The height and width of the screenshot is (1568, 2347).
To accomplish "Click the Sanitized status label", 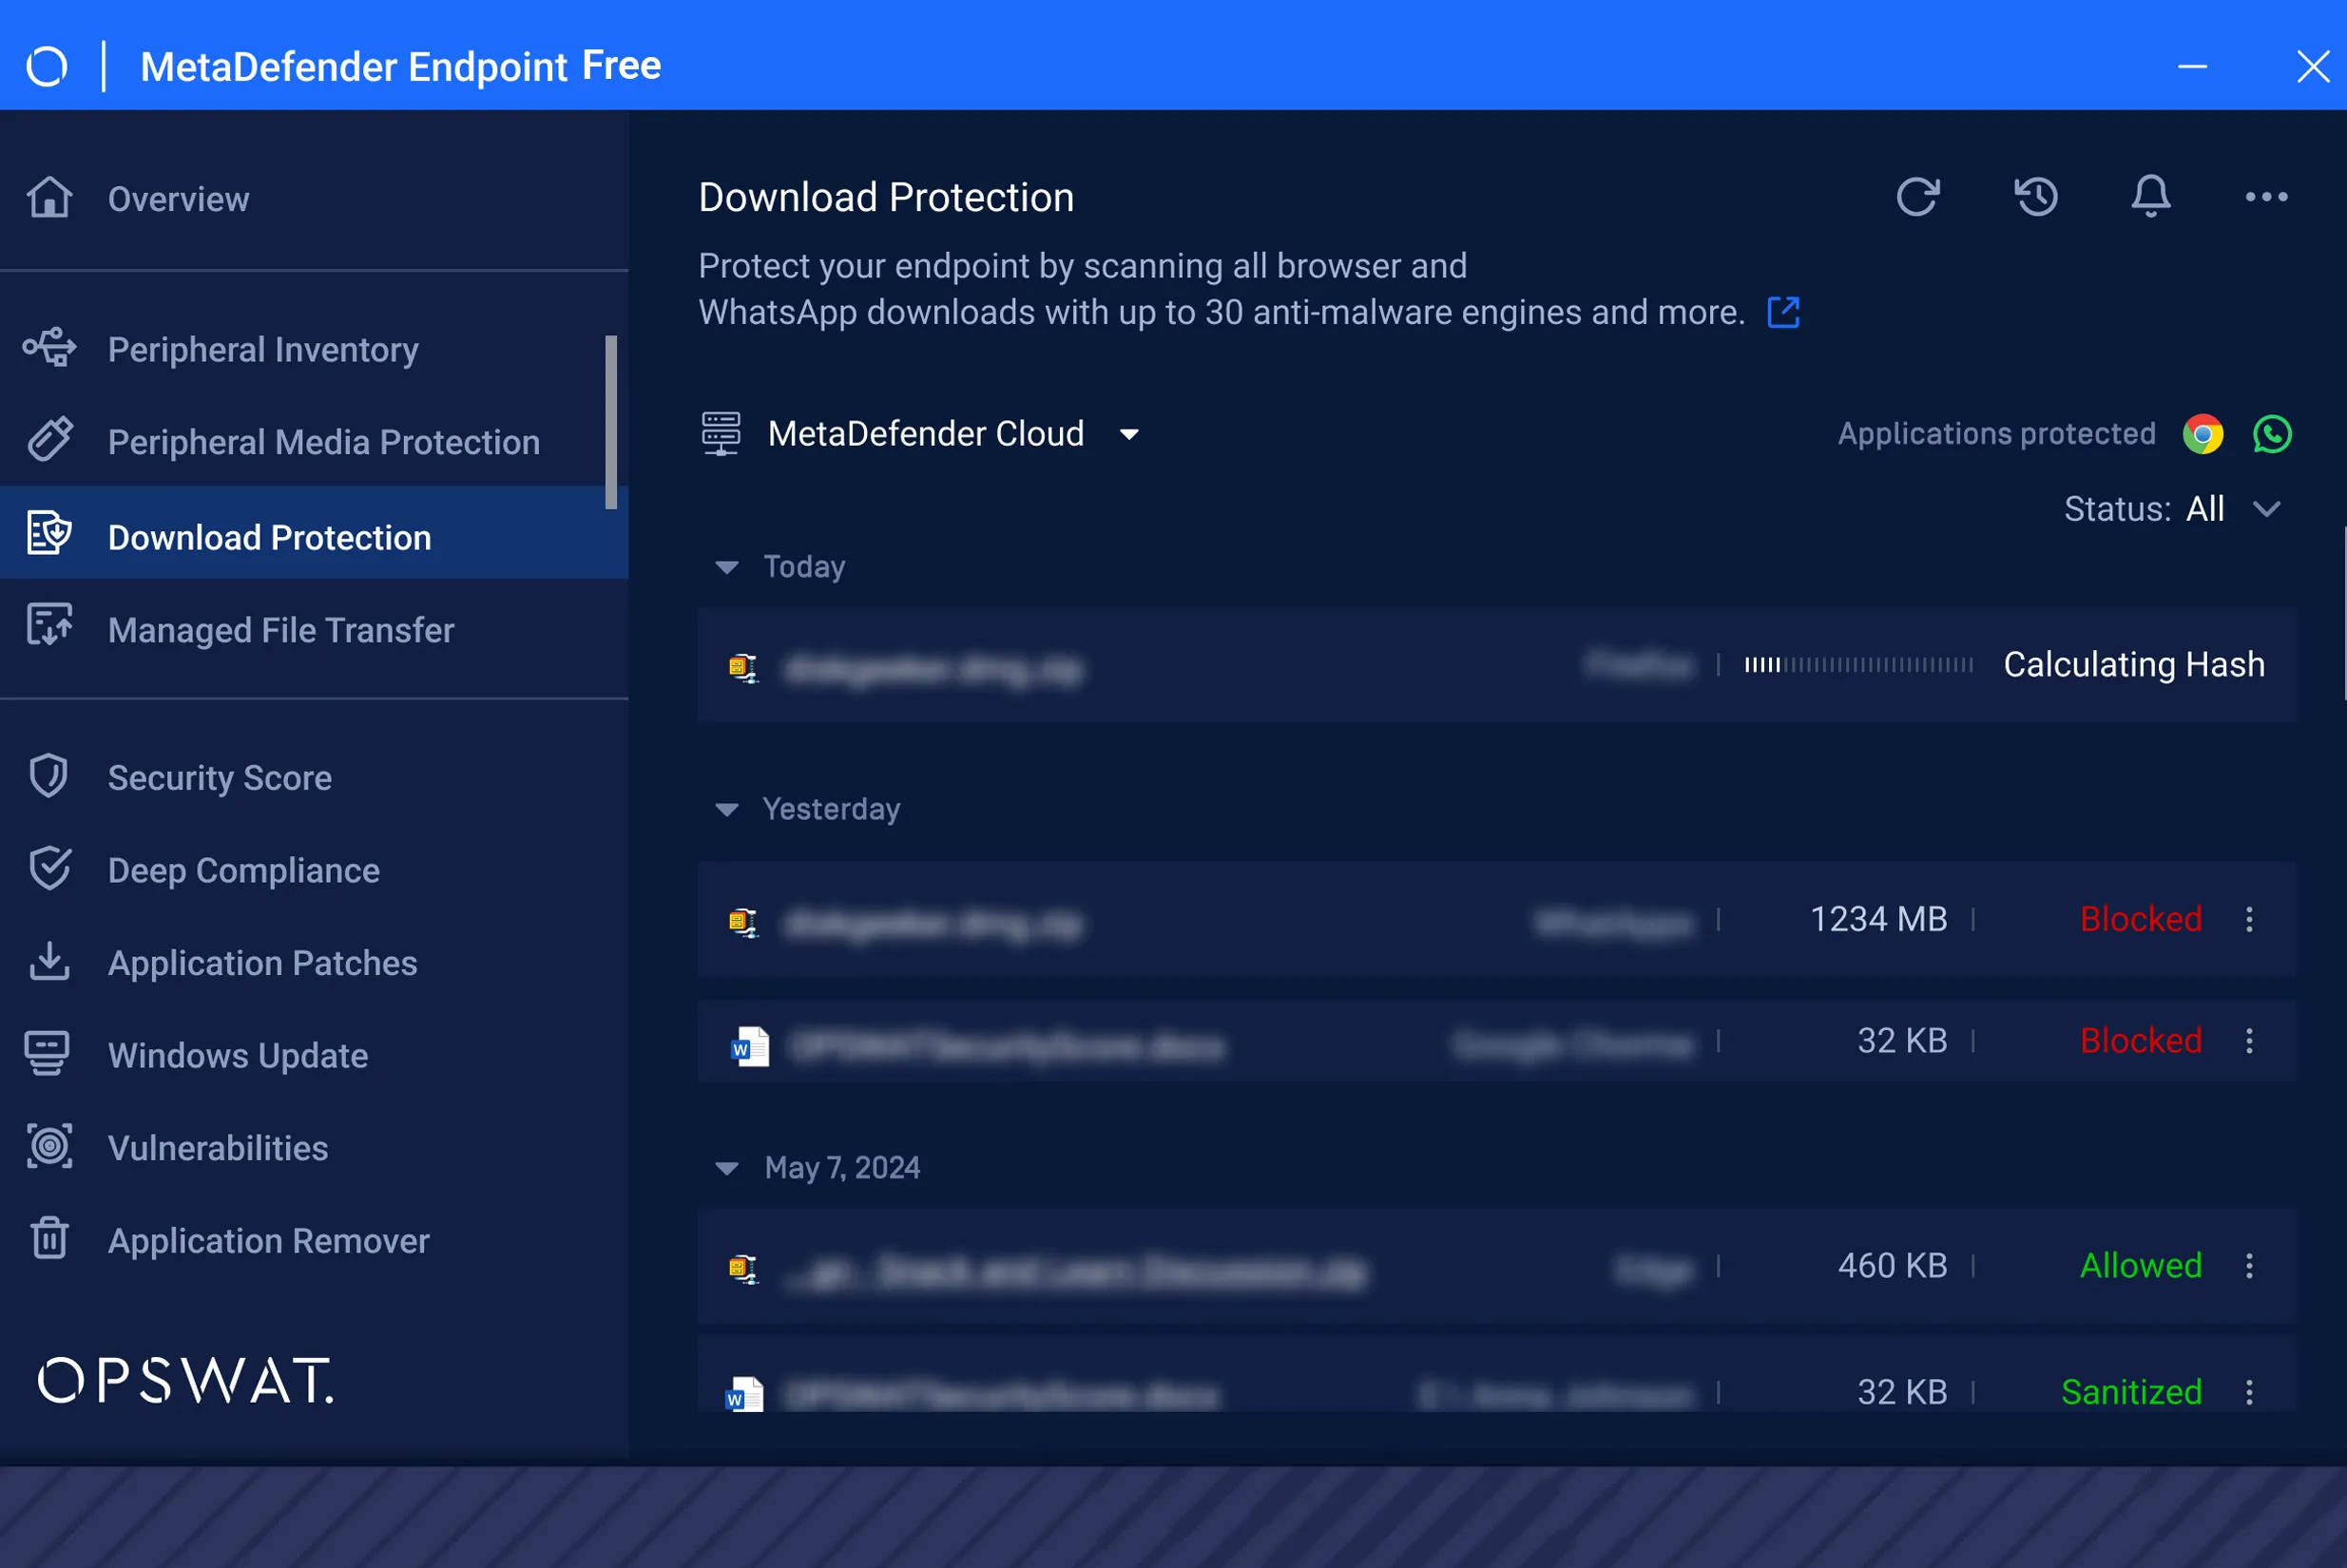I will [2131, 1392].
